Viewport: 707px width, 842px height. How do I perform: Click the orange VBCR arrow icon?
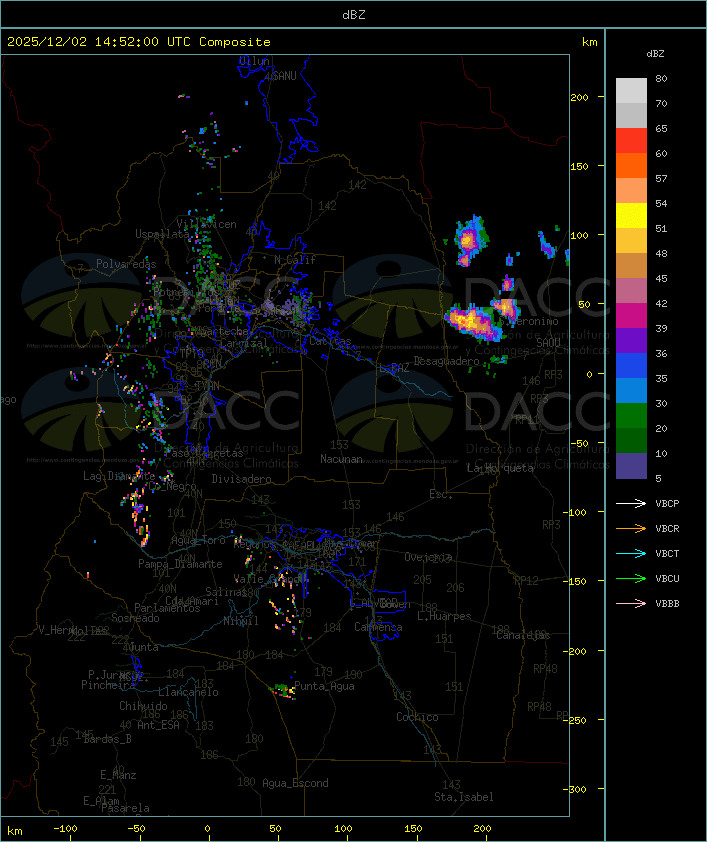pyautogui.click(x=631, y=528)
